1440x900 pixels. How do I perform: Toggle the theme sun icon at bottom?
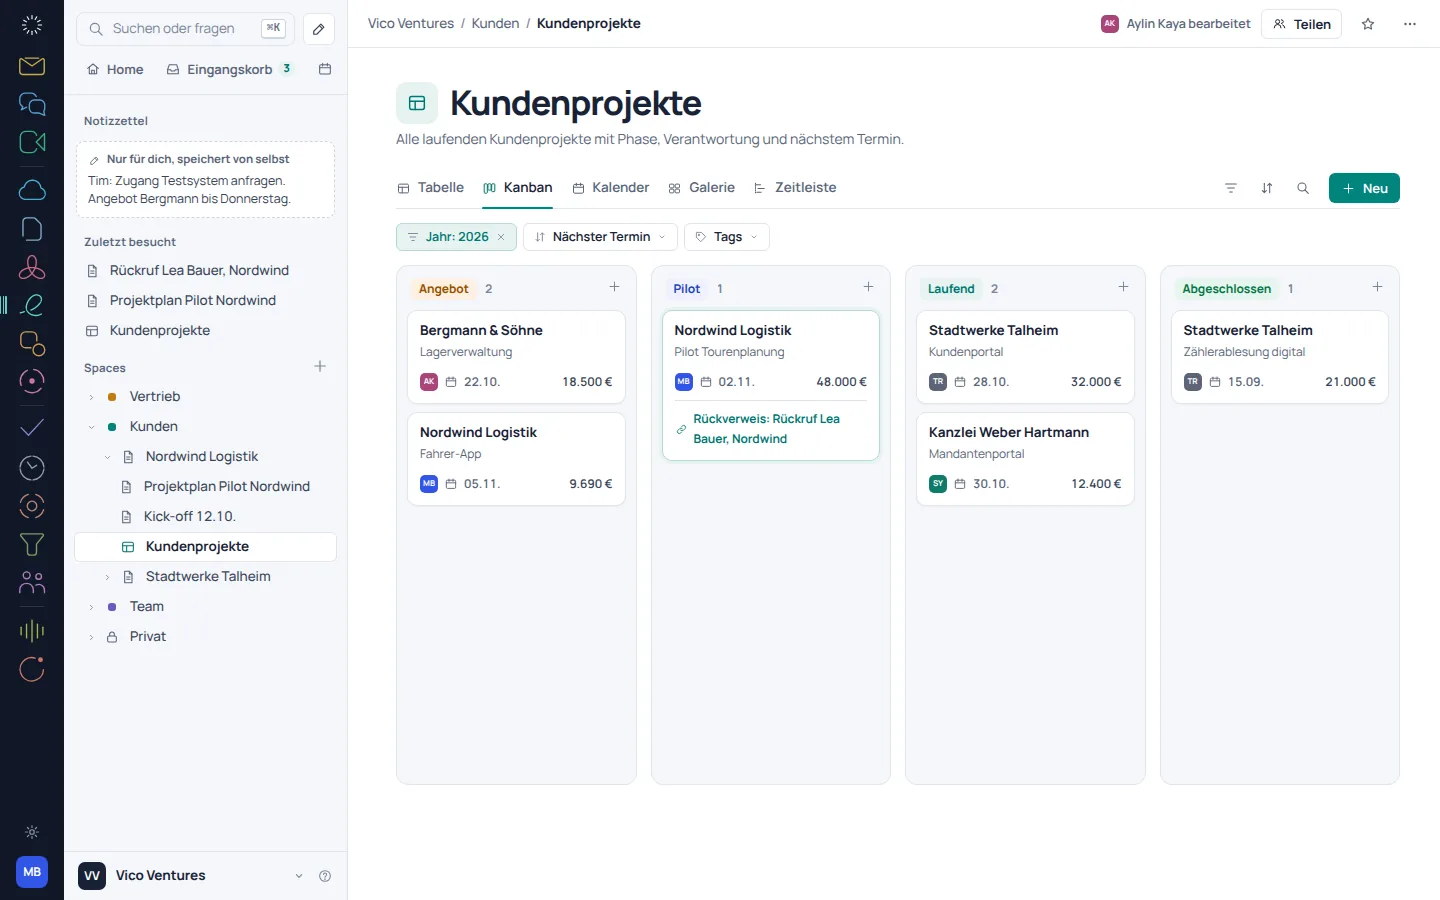[32, 832]
